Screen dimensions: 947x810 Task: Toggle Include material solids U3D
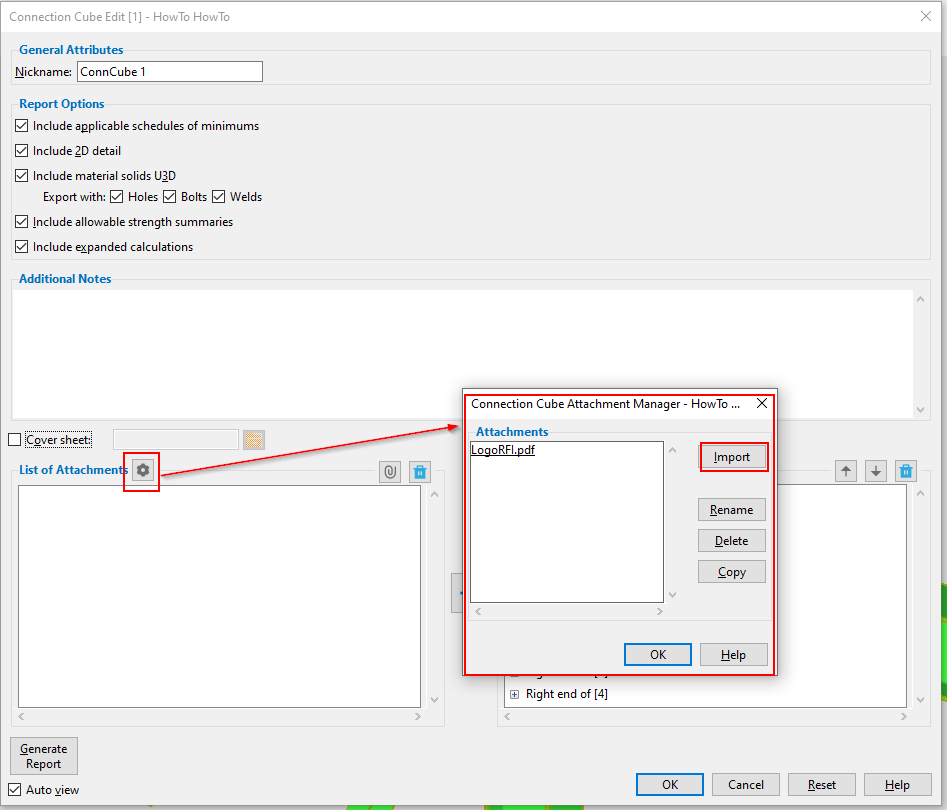click(22, 175)
